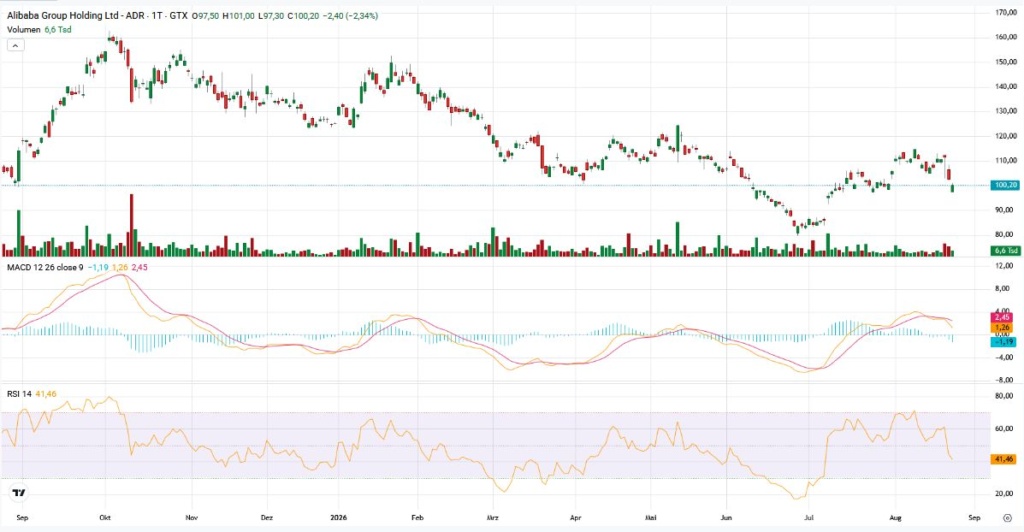Viewport: 1024px width, 532px height.
Task: Click the Dez label on the time axis
Action: click(266, 518)
